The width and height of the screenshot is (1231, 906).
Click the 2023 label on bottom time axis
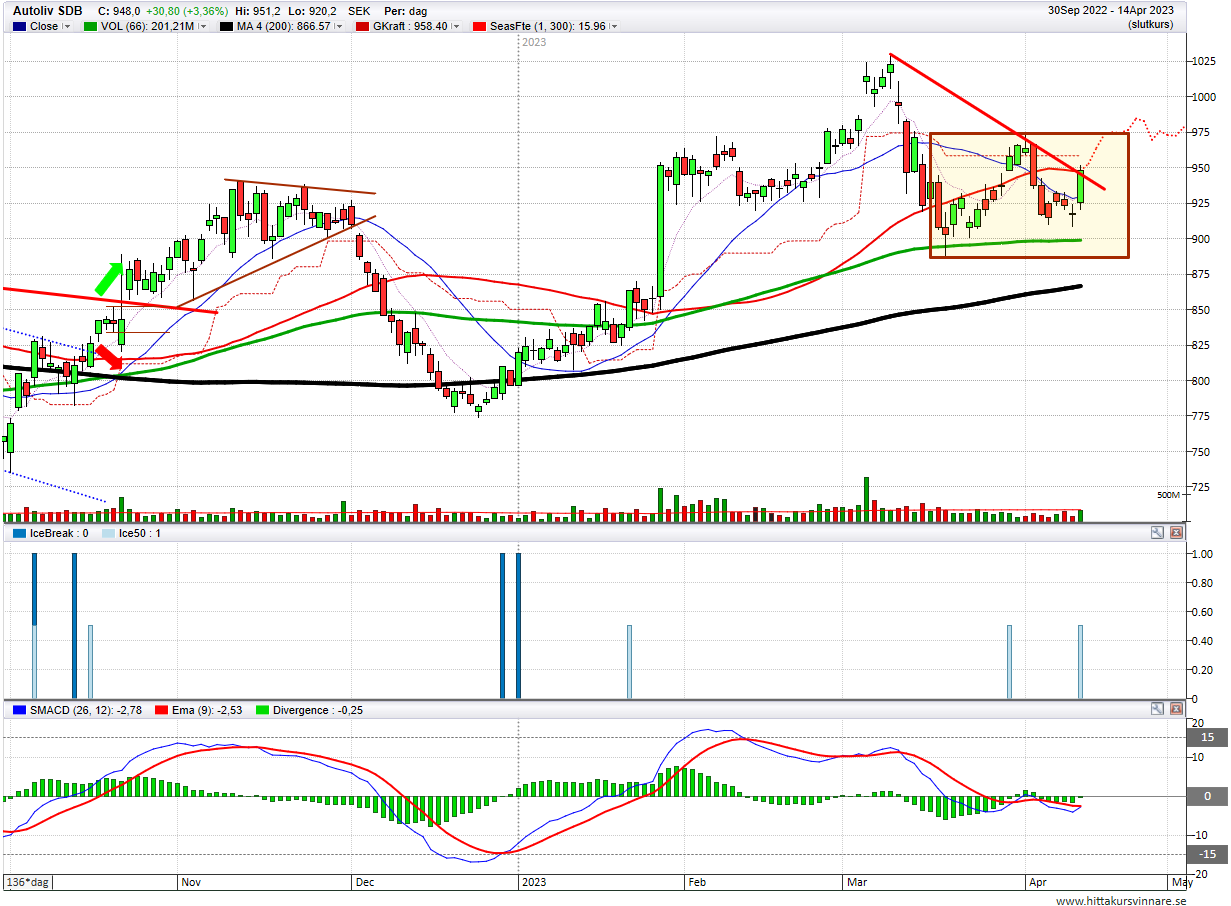pos(534,883)
